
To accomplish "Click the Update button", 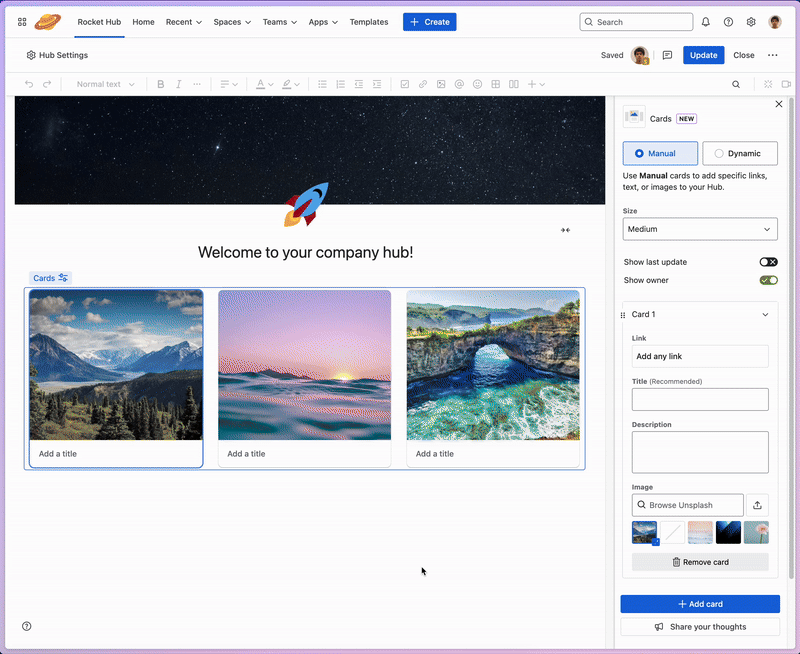I will coord(704,55).
